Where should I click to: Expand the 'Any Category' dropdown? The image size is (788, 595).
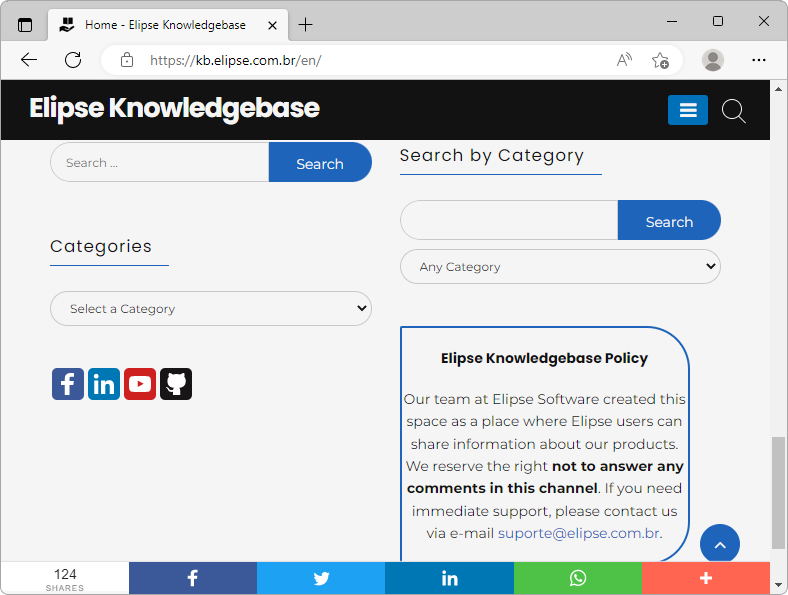click(x=560, y=267)
